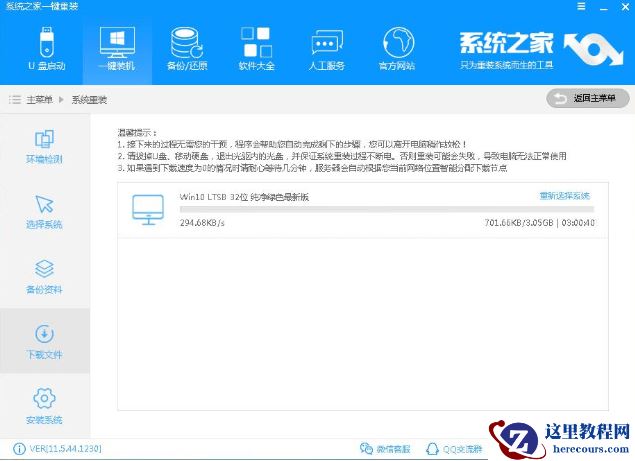Select the 备份资料 layers icon
The image size is (635, 461).
coord(44,269)
